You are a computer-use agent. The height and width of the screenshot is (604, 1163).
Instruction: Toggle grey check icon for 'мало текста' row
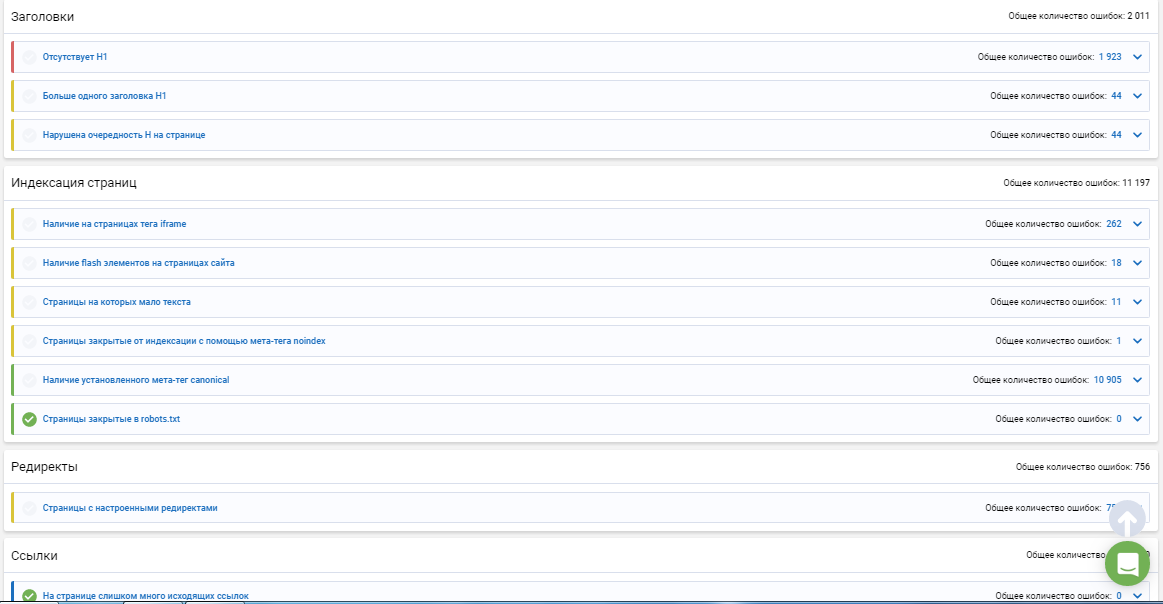(x=29, y=302)
